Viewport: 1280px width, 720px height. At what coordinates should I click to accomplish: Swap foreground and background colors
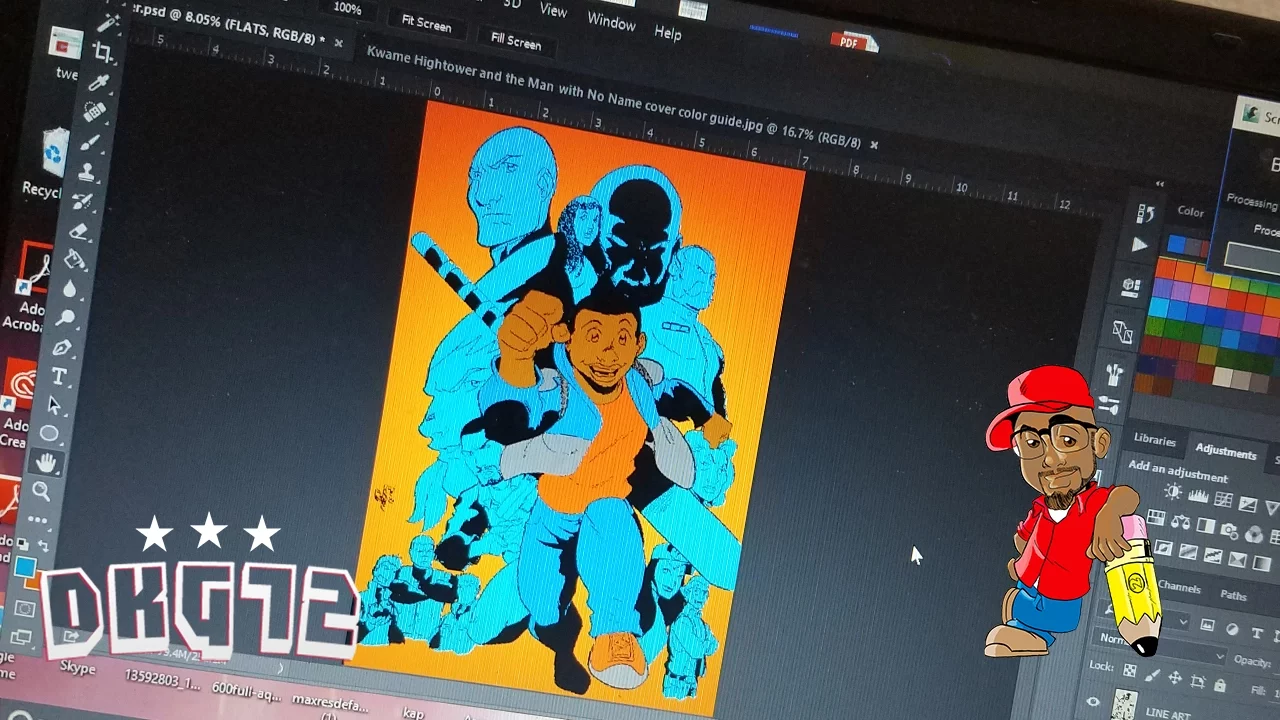[x=42, y=546]
